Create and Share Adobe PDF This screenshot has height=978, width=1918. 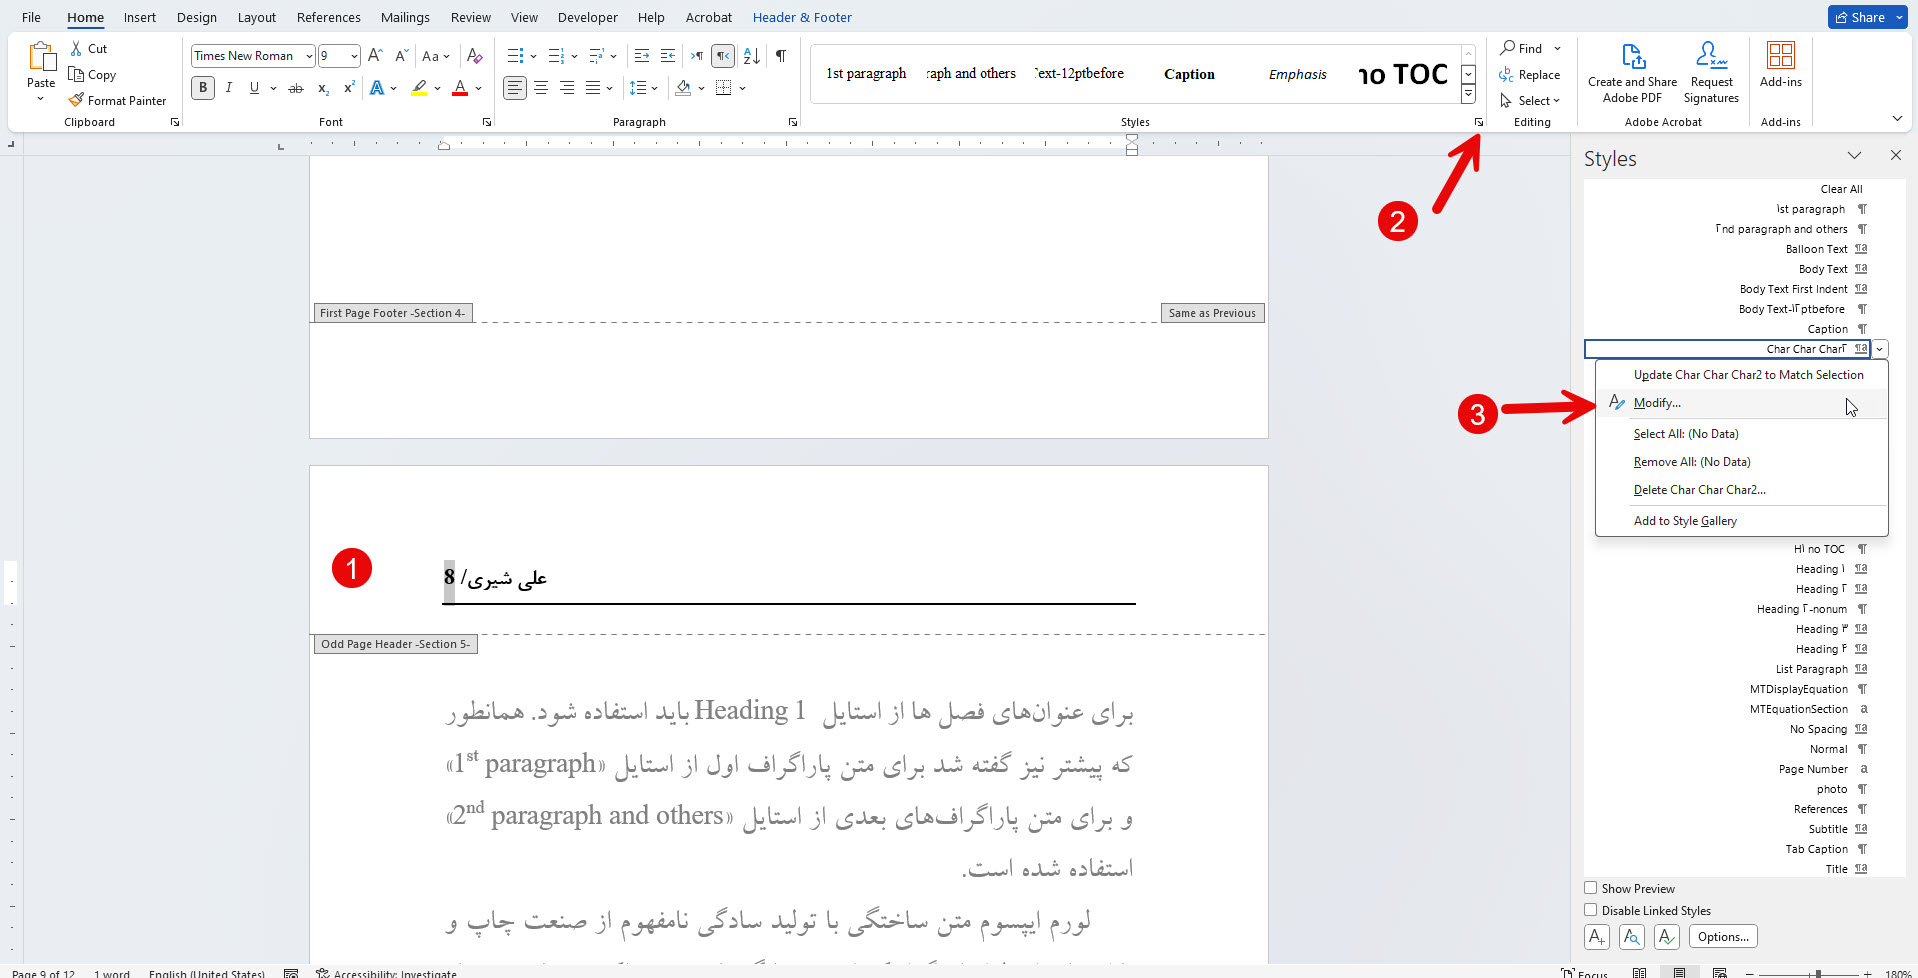pos(1632,72)
